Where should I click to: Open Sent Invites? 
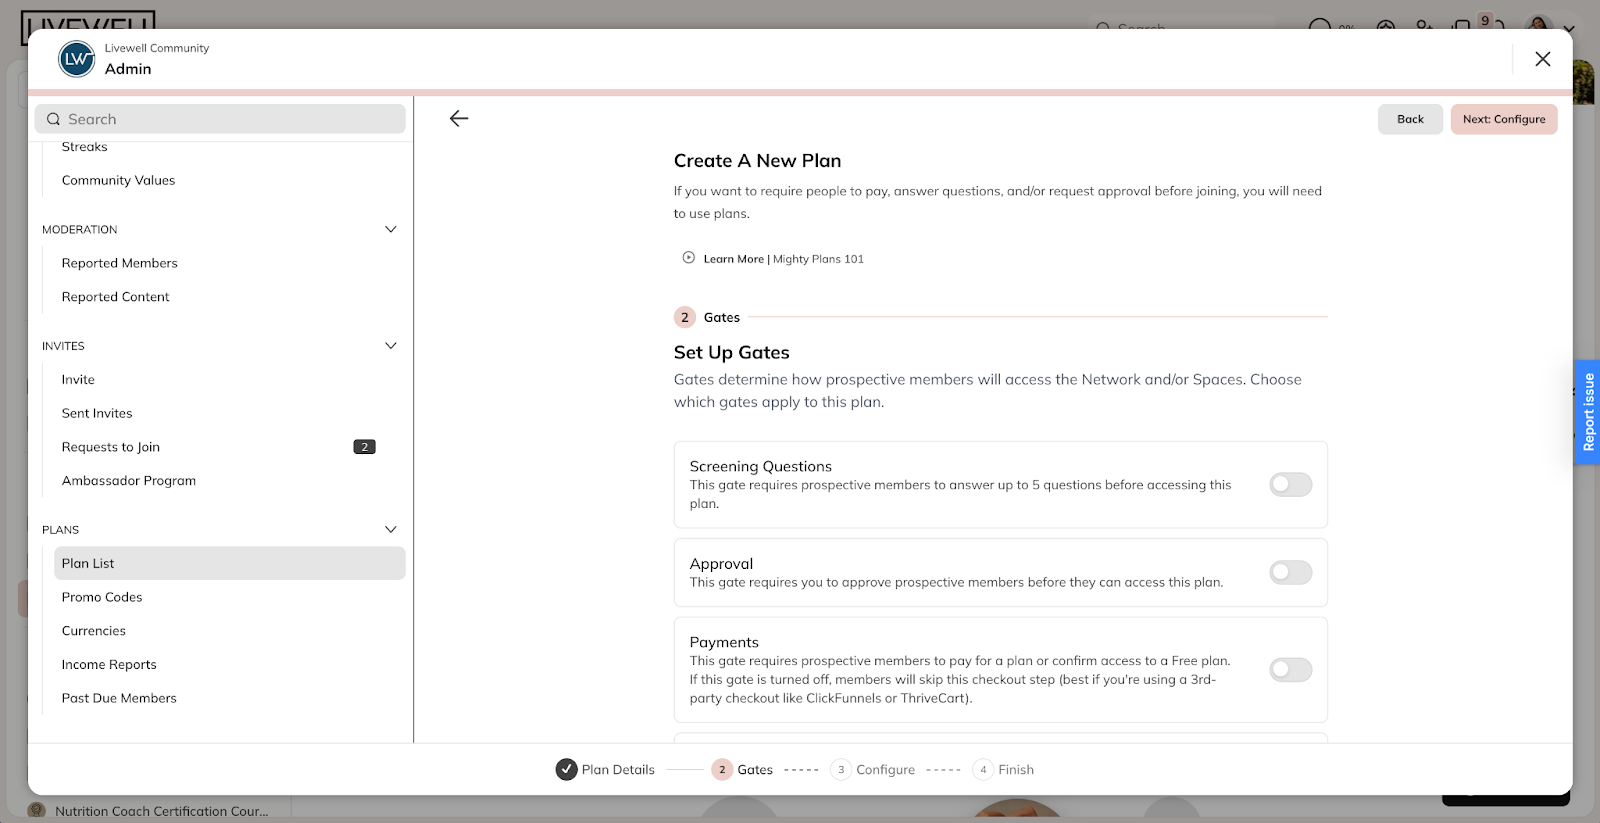(97, 413)
